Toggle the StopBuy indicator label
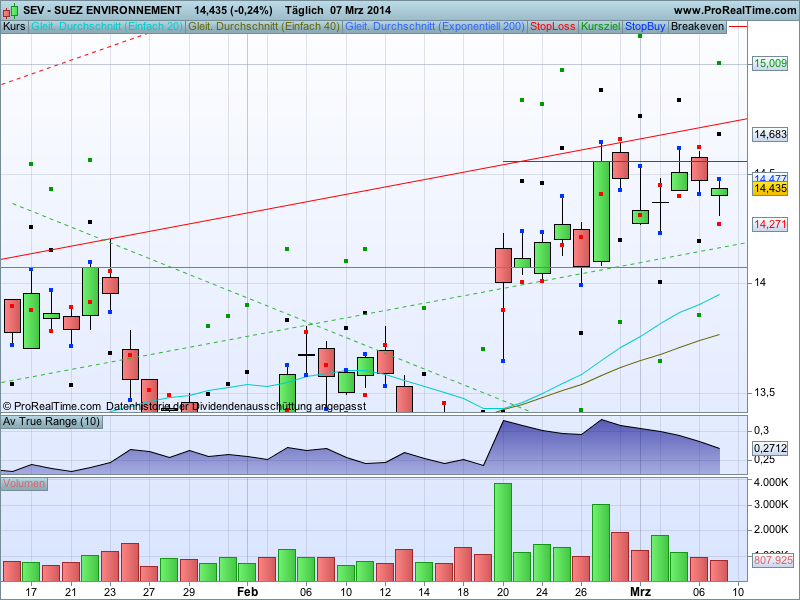Image resolution: width=800 pixels, height=600 pixels. coord(645,27)
